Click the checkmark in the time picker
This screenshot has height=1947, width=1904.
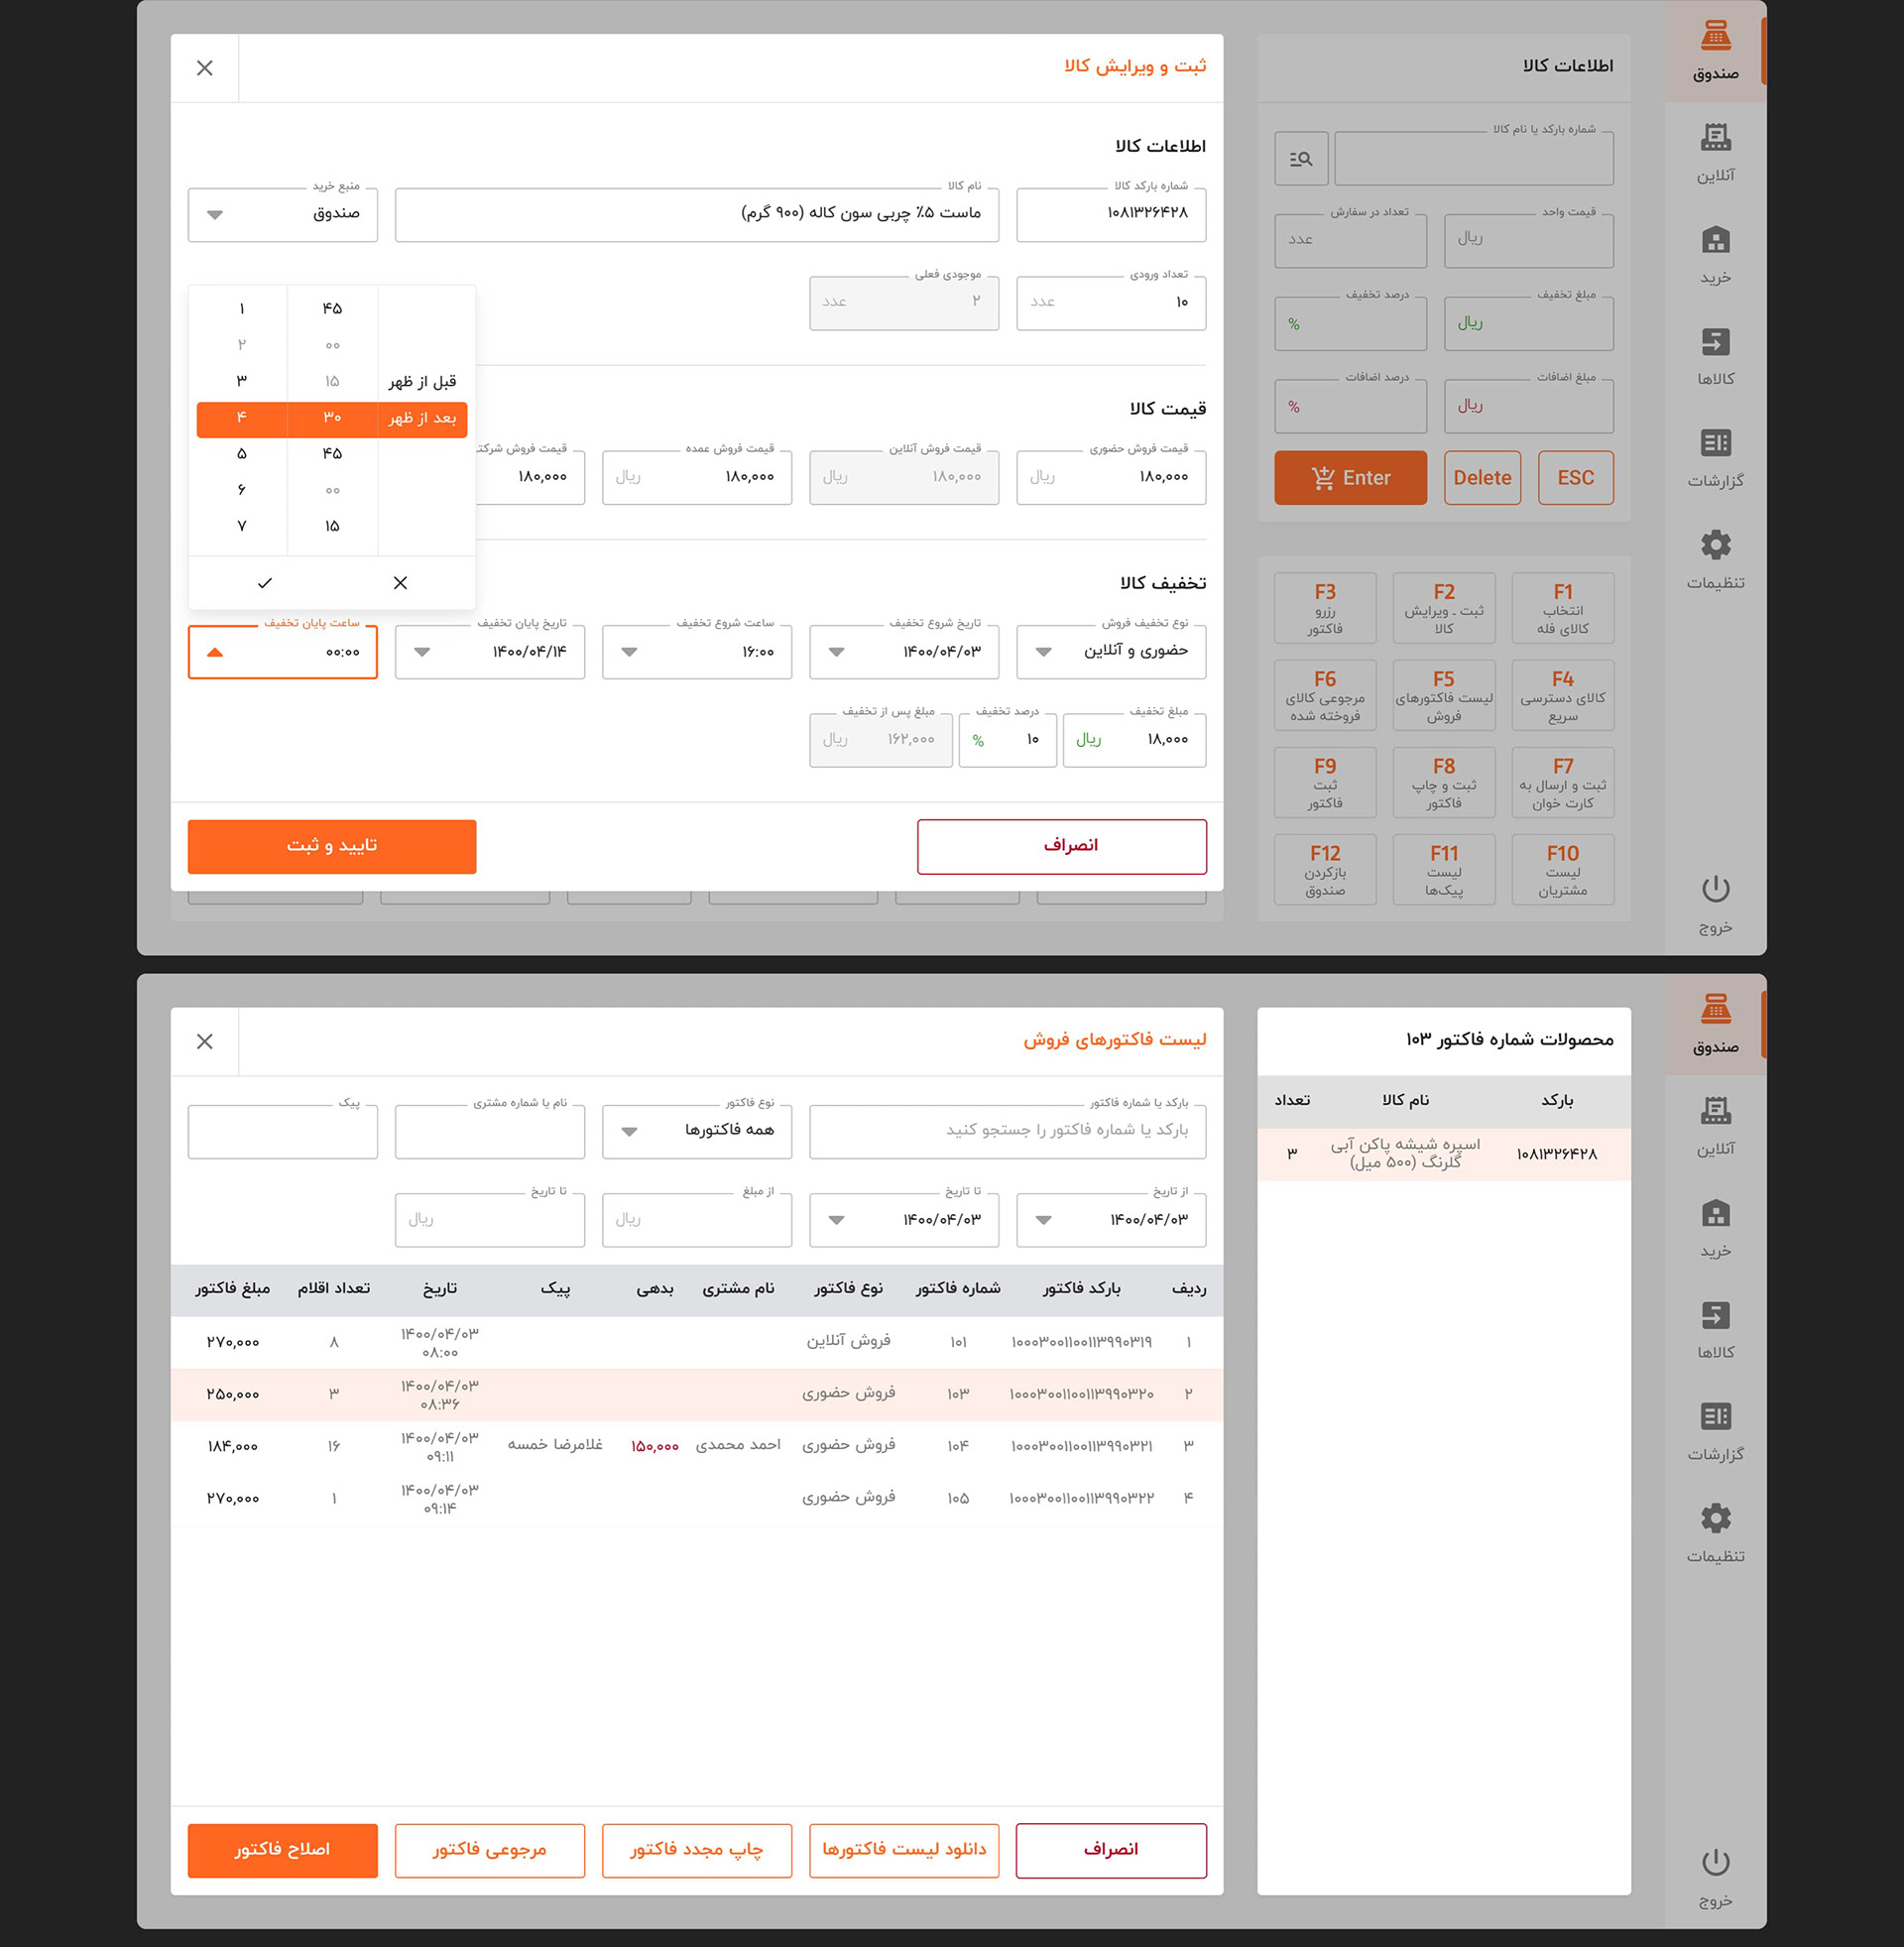[x=265, y=583]
